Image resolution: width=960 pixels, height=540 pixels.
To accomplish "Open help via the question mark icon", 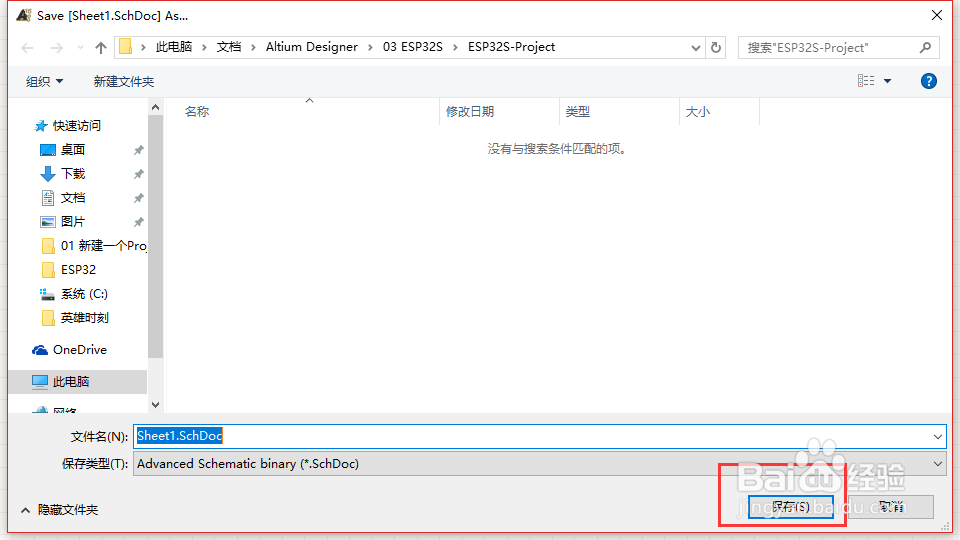I will point(928,81).
